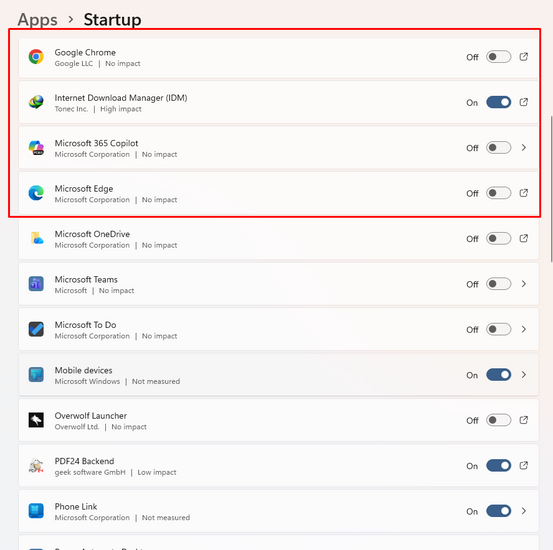Click the Overwolf Launcher icon
Viewport: 553px width, 550px height.
point(36,420)
